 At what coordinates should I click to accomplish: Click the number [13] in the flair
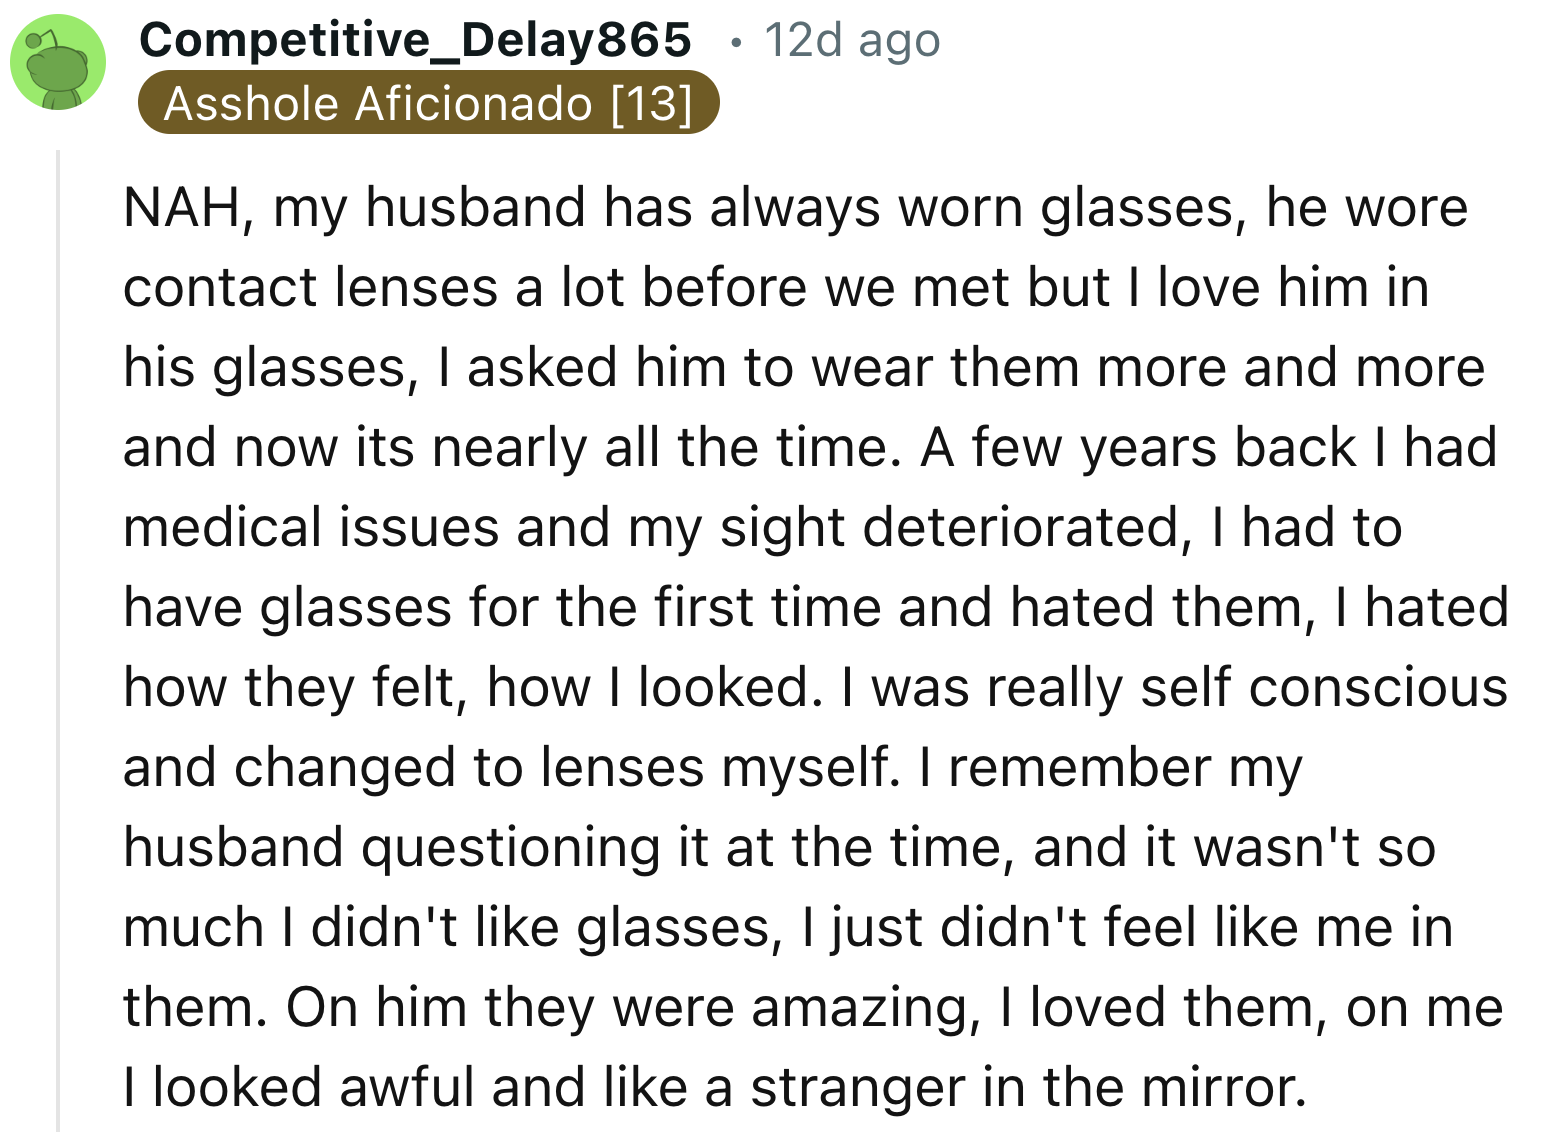651,103
